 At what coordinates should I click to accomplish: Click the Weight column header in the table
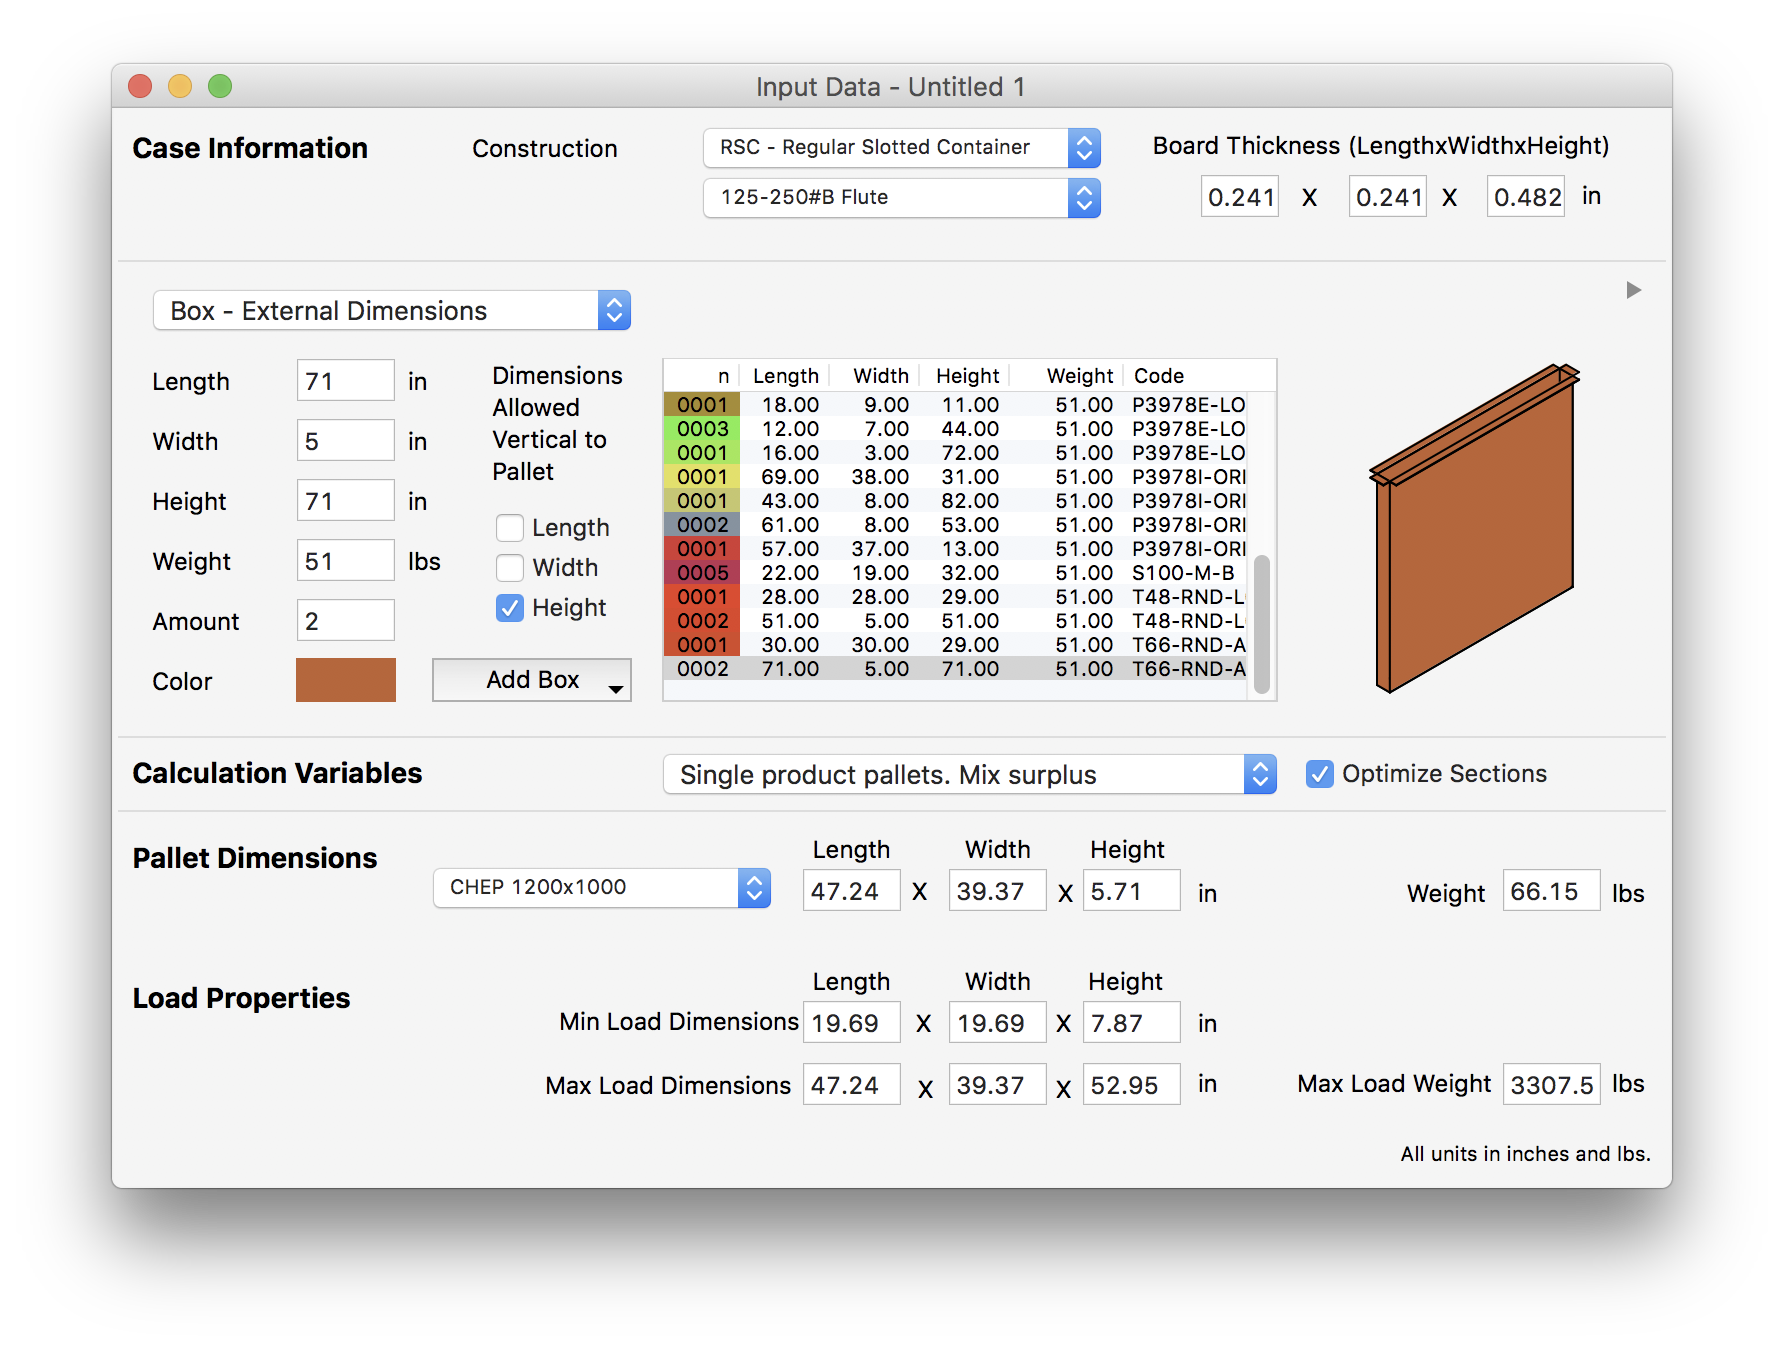pos(1068,376)
